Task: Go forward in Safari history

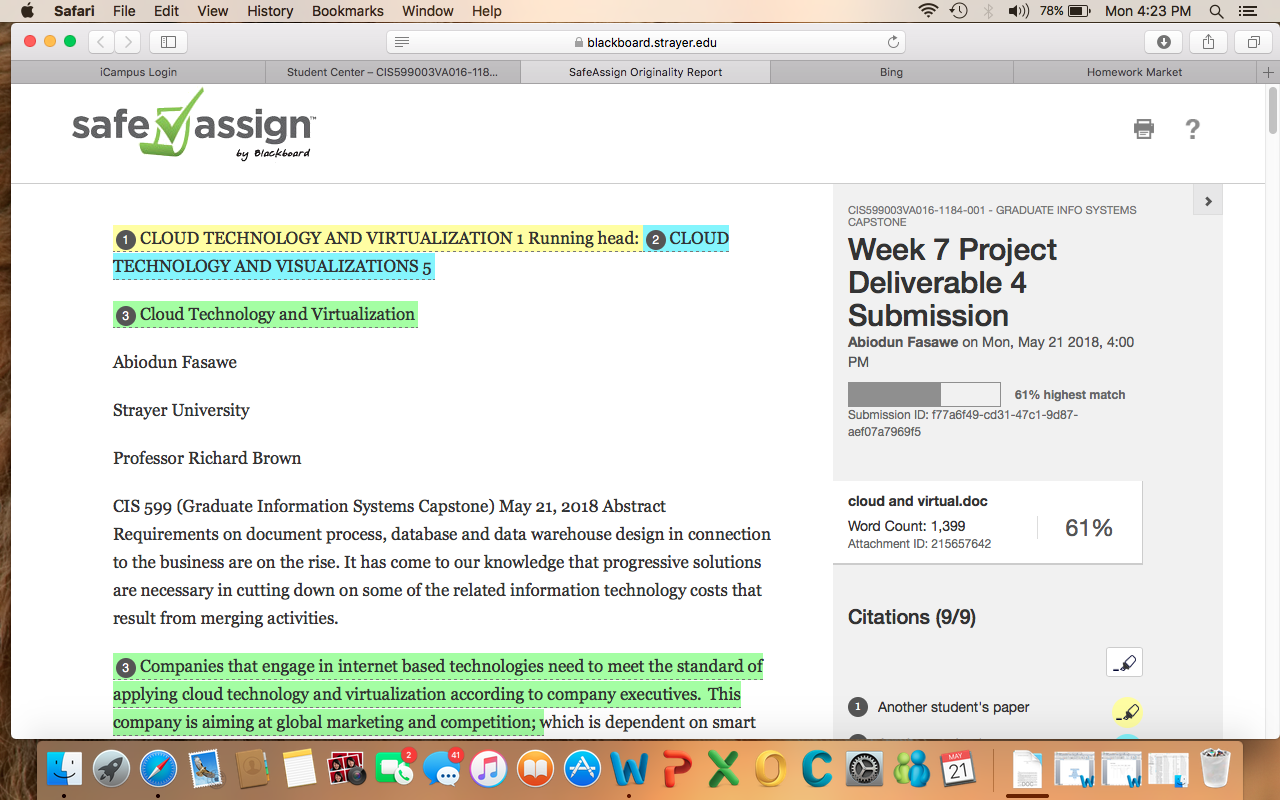Action: pos(128,42)
